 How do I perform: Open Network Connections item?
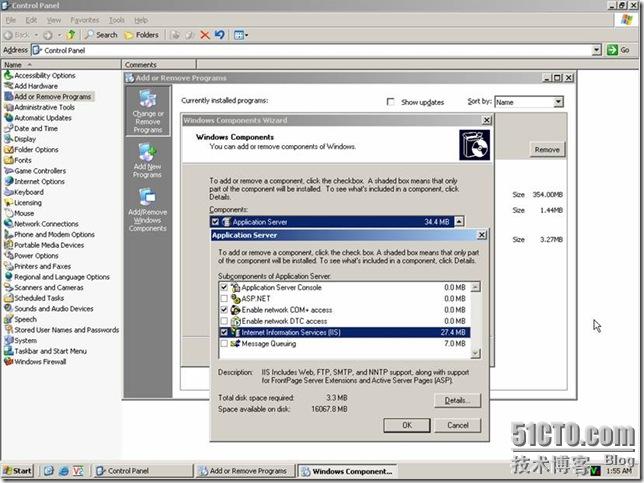coord(41,224)
